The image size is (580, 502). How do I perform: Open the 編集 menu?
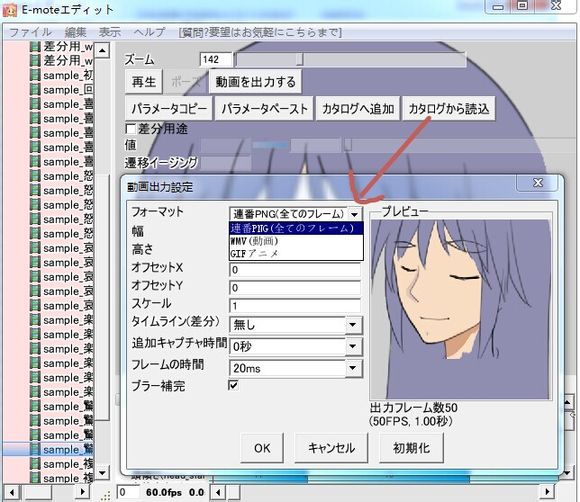pos(75,33)
